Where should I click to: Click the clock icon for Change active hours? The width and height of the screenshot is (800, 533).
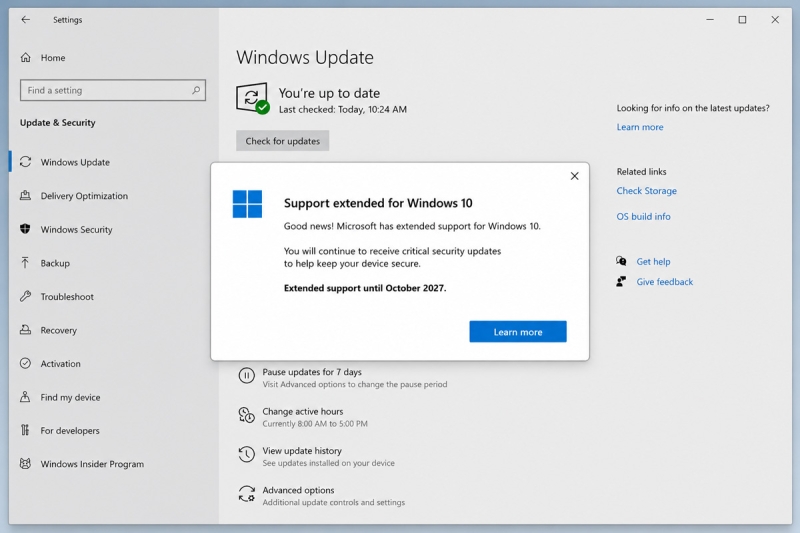click(246, 416)
